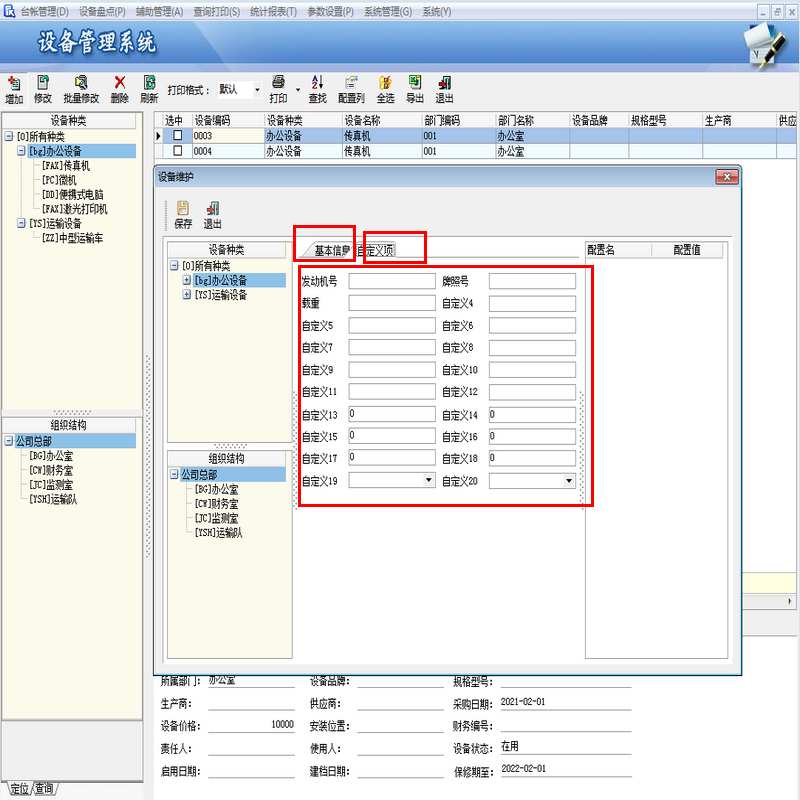Click the 配置值 column header
800x800 pixels.
(687, 249)
